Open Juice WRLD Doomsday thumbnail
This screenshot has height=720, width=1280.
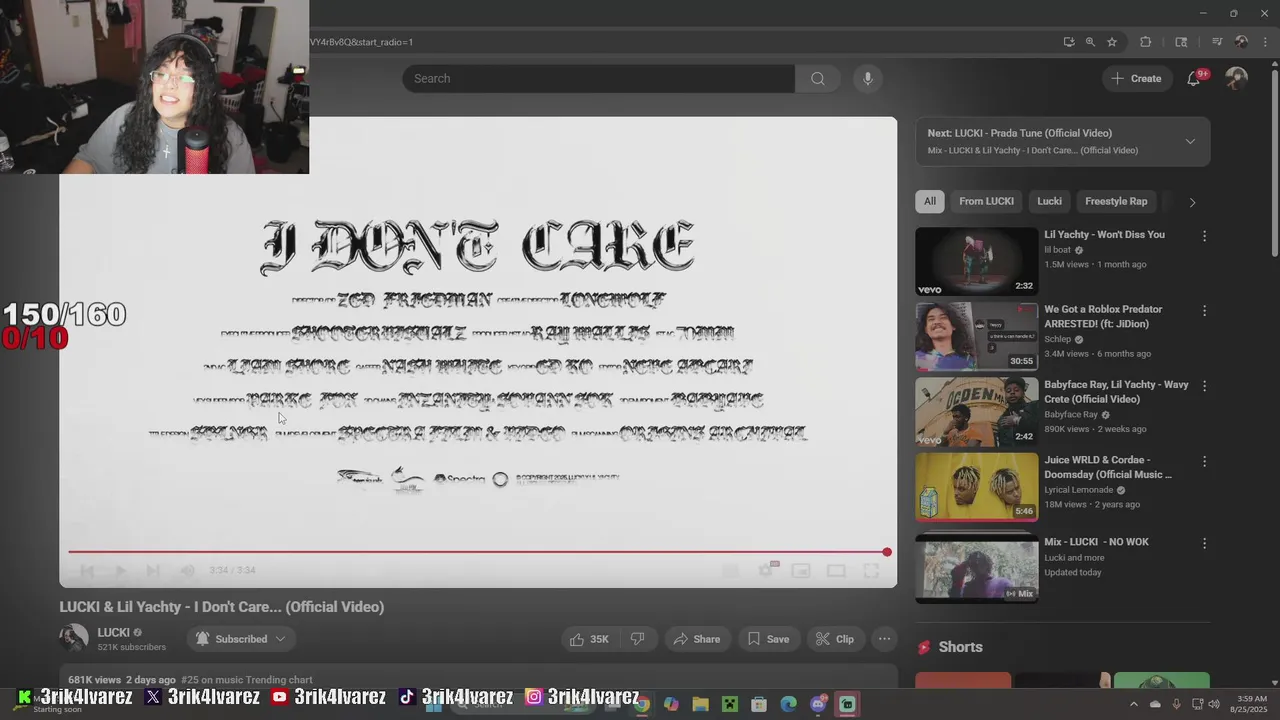(976, 486)
